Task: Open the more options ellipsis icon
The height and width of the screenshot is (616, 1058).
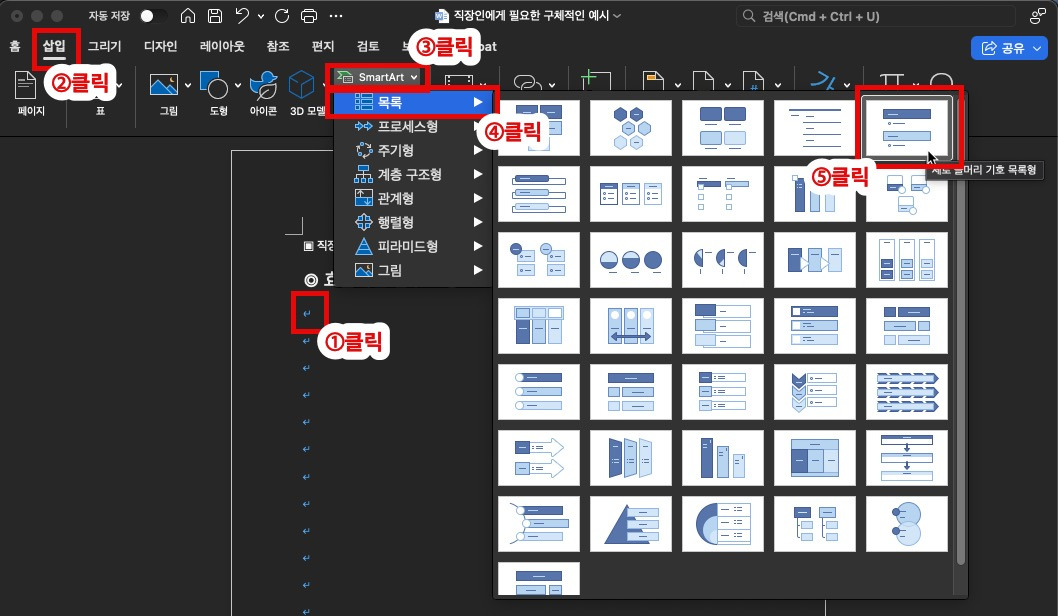Action: 336,16
